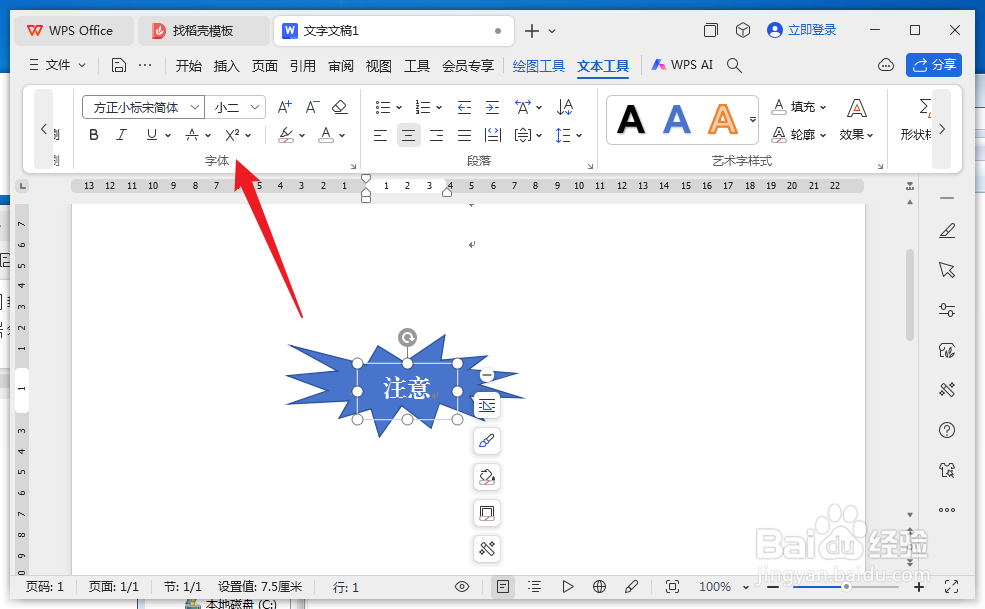Switch to 开始 tab
This screenshot has width=985, height=609.
coord(188,66)
